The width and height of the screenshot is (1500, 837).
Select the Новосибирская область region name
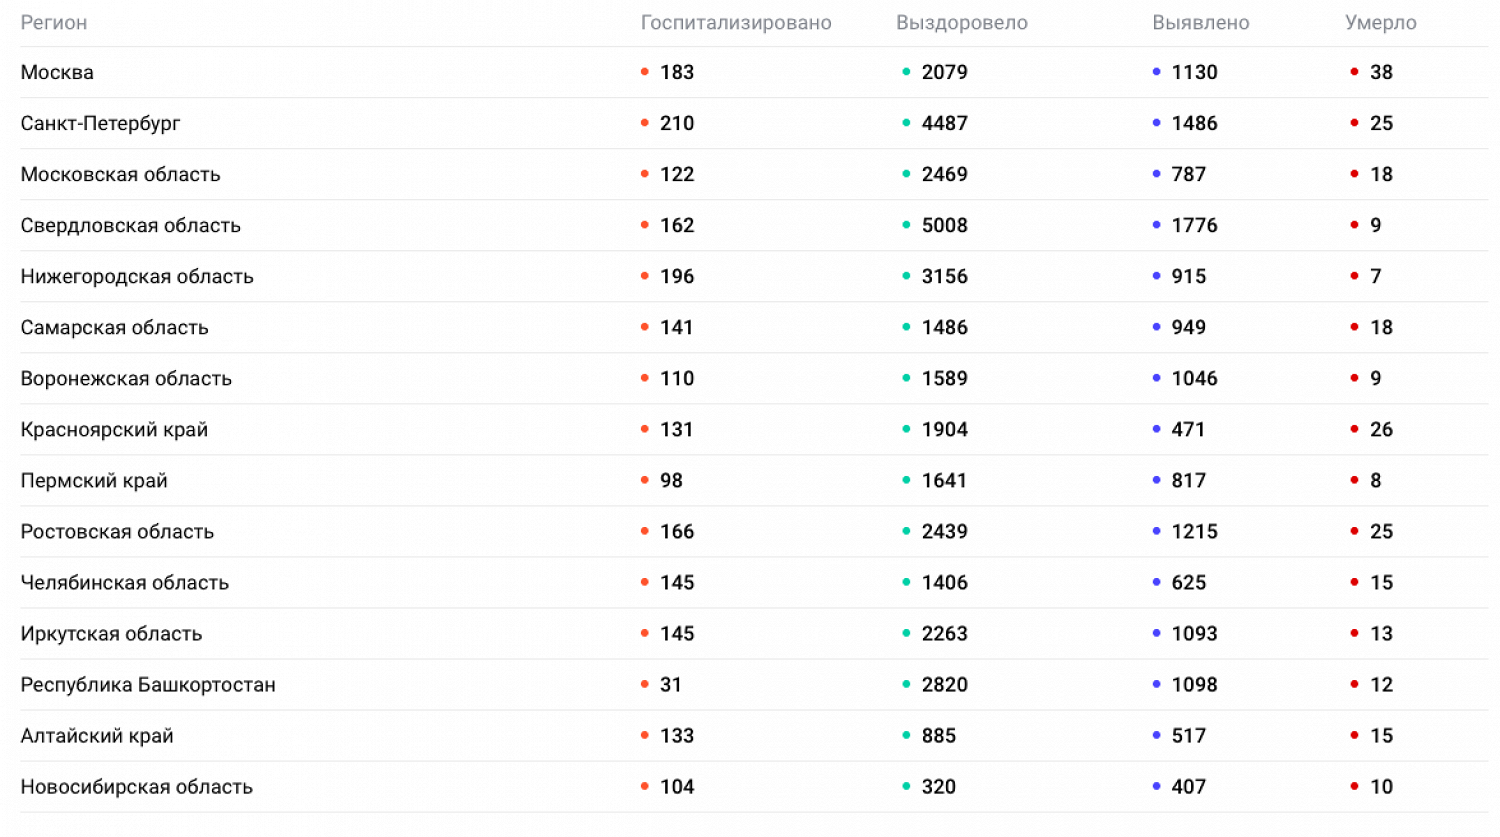click(137, 787)
